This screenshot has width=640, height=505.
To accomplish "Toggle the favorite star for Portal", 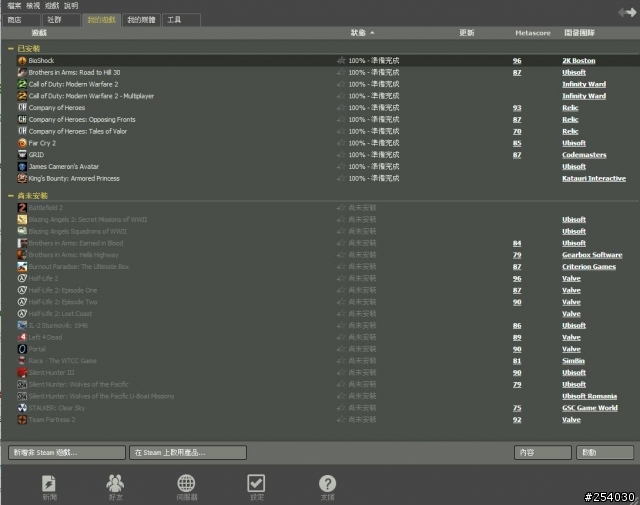I will click(341, 349).
